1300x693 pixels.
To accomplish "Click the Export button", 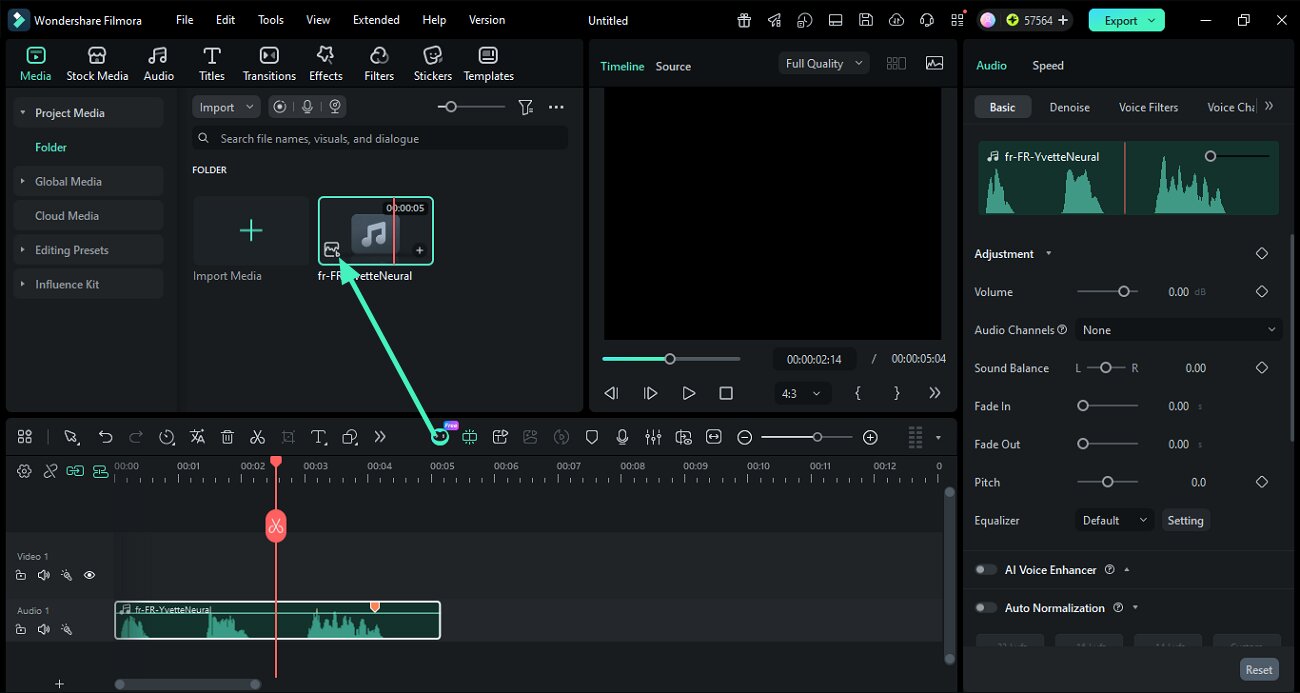I will 1127,20.
